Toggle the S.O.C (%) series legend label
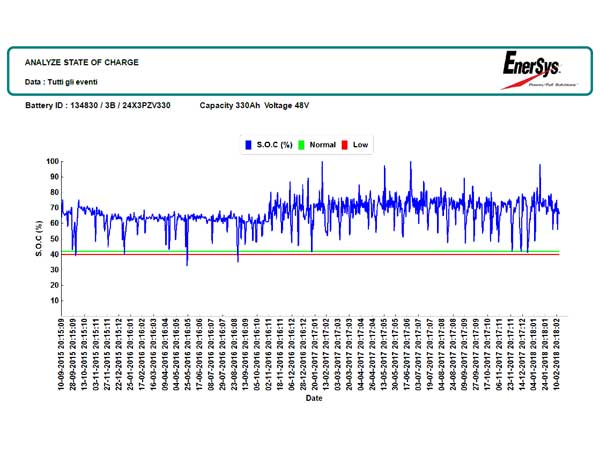Viewport: 600px width, 450px height. point(274,145)
